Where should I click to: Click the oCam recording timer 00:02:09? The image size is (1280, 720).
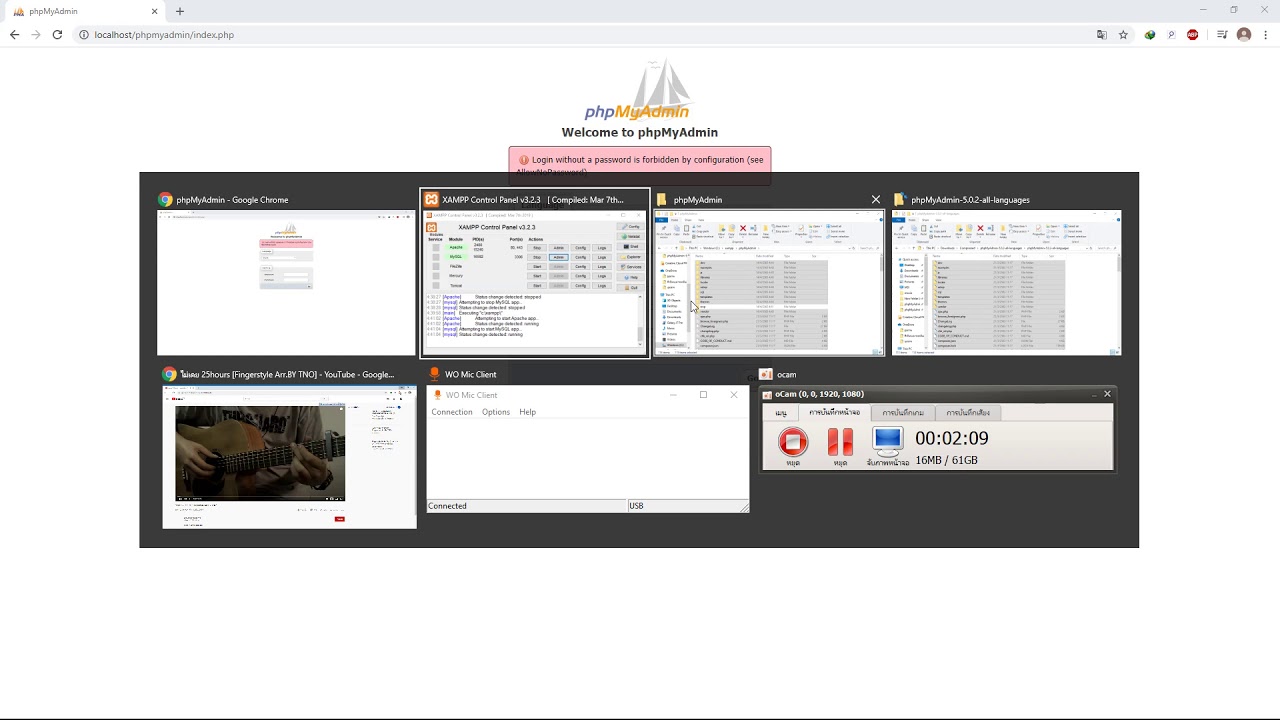coord(951,438)
